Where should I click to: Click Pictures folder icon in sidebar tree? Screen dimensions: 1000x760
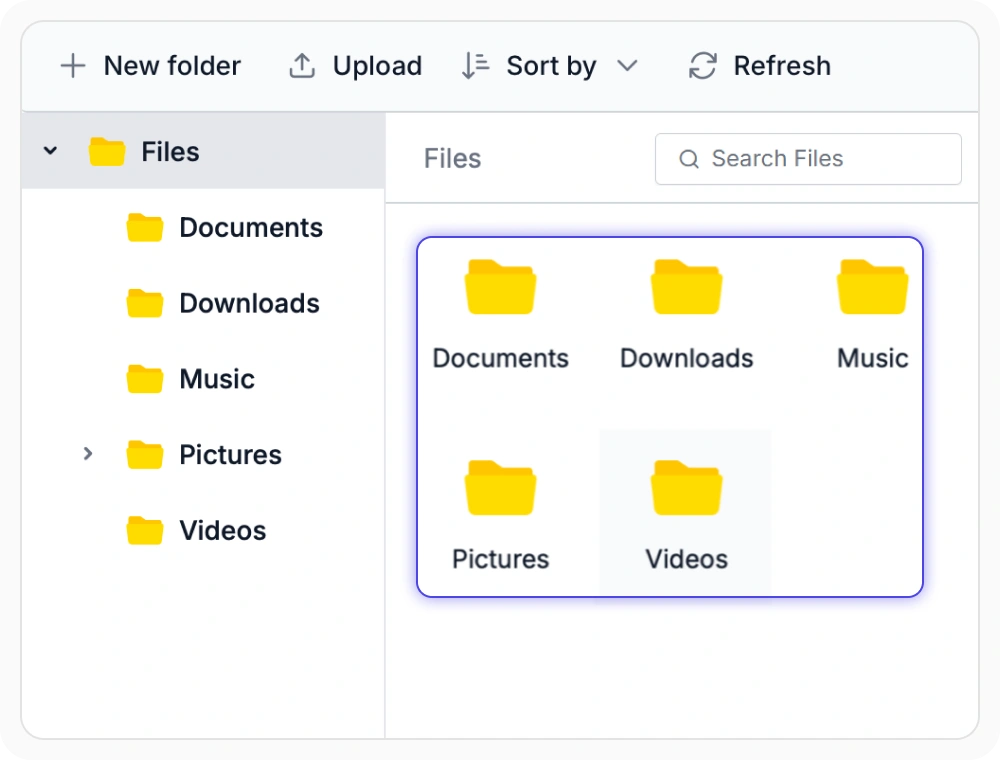[x=145, y=455]
